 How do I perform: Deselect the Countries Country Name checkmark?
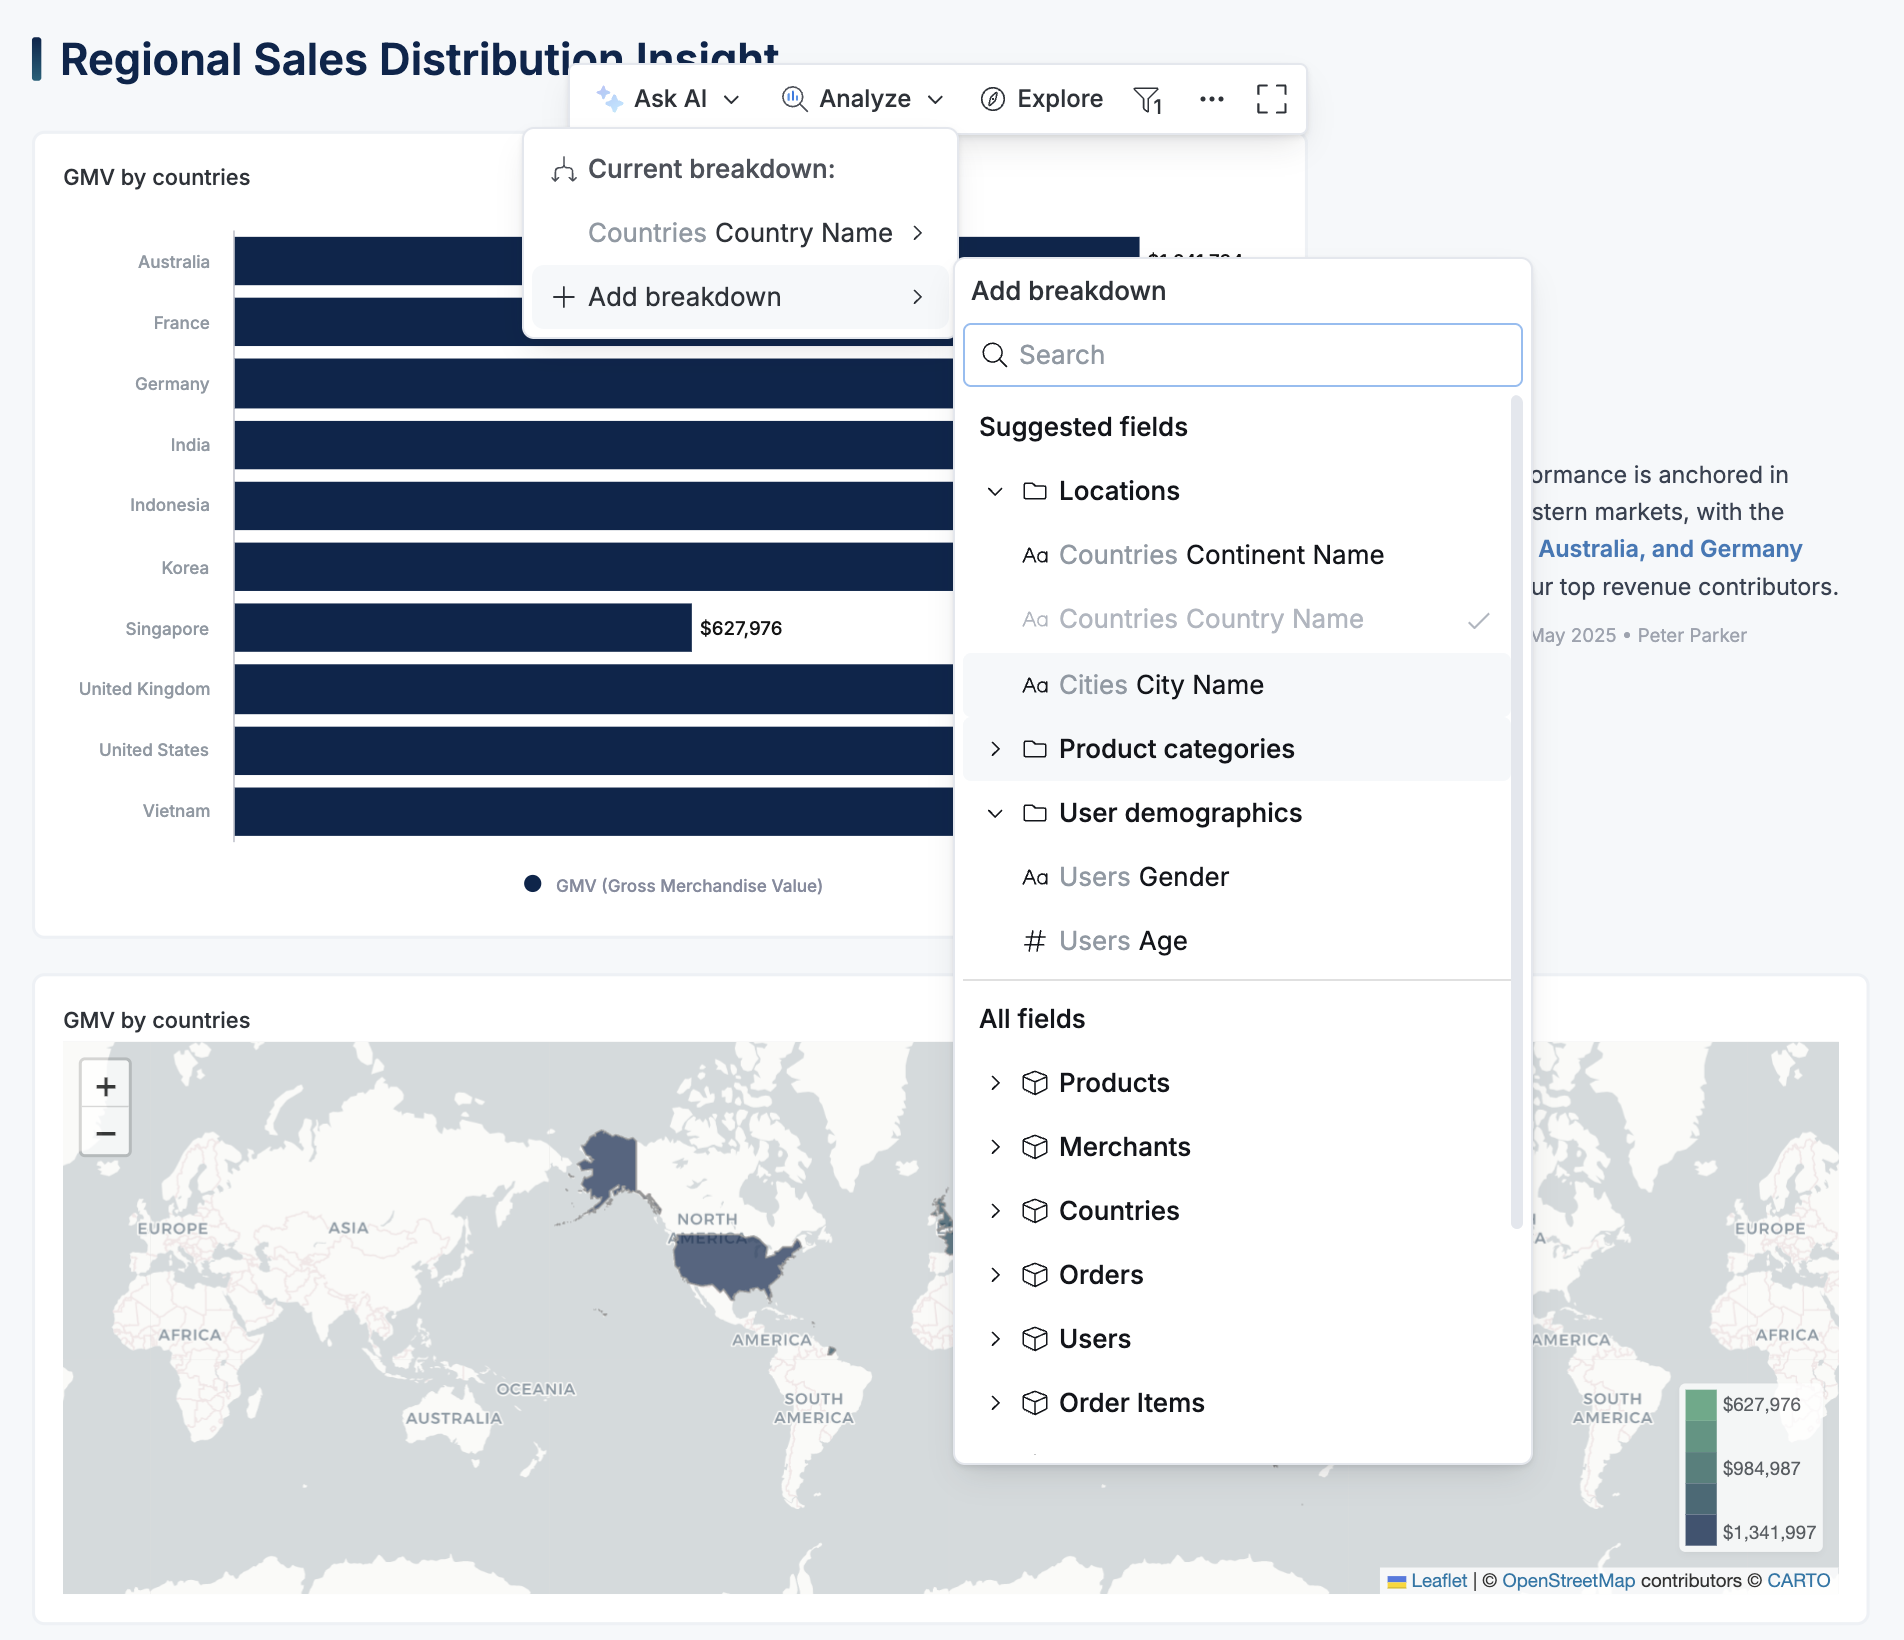pyautogui.click(x=1478, y=620)
